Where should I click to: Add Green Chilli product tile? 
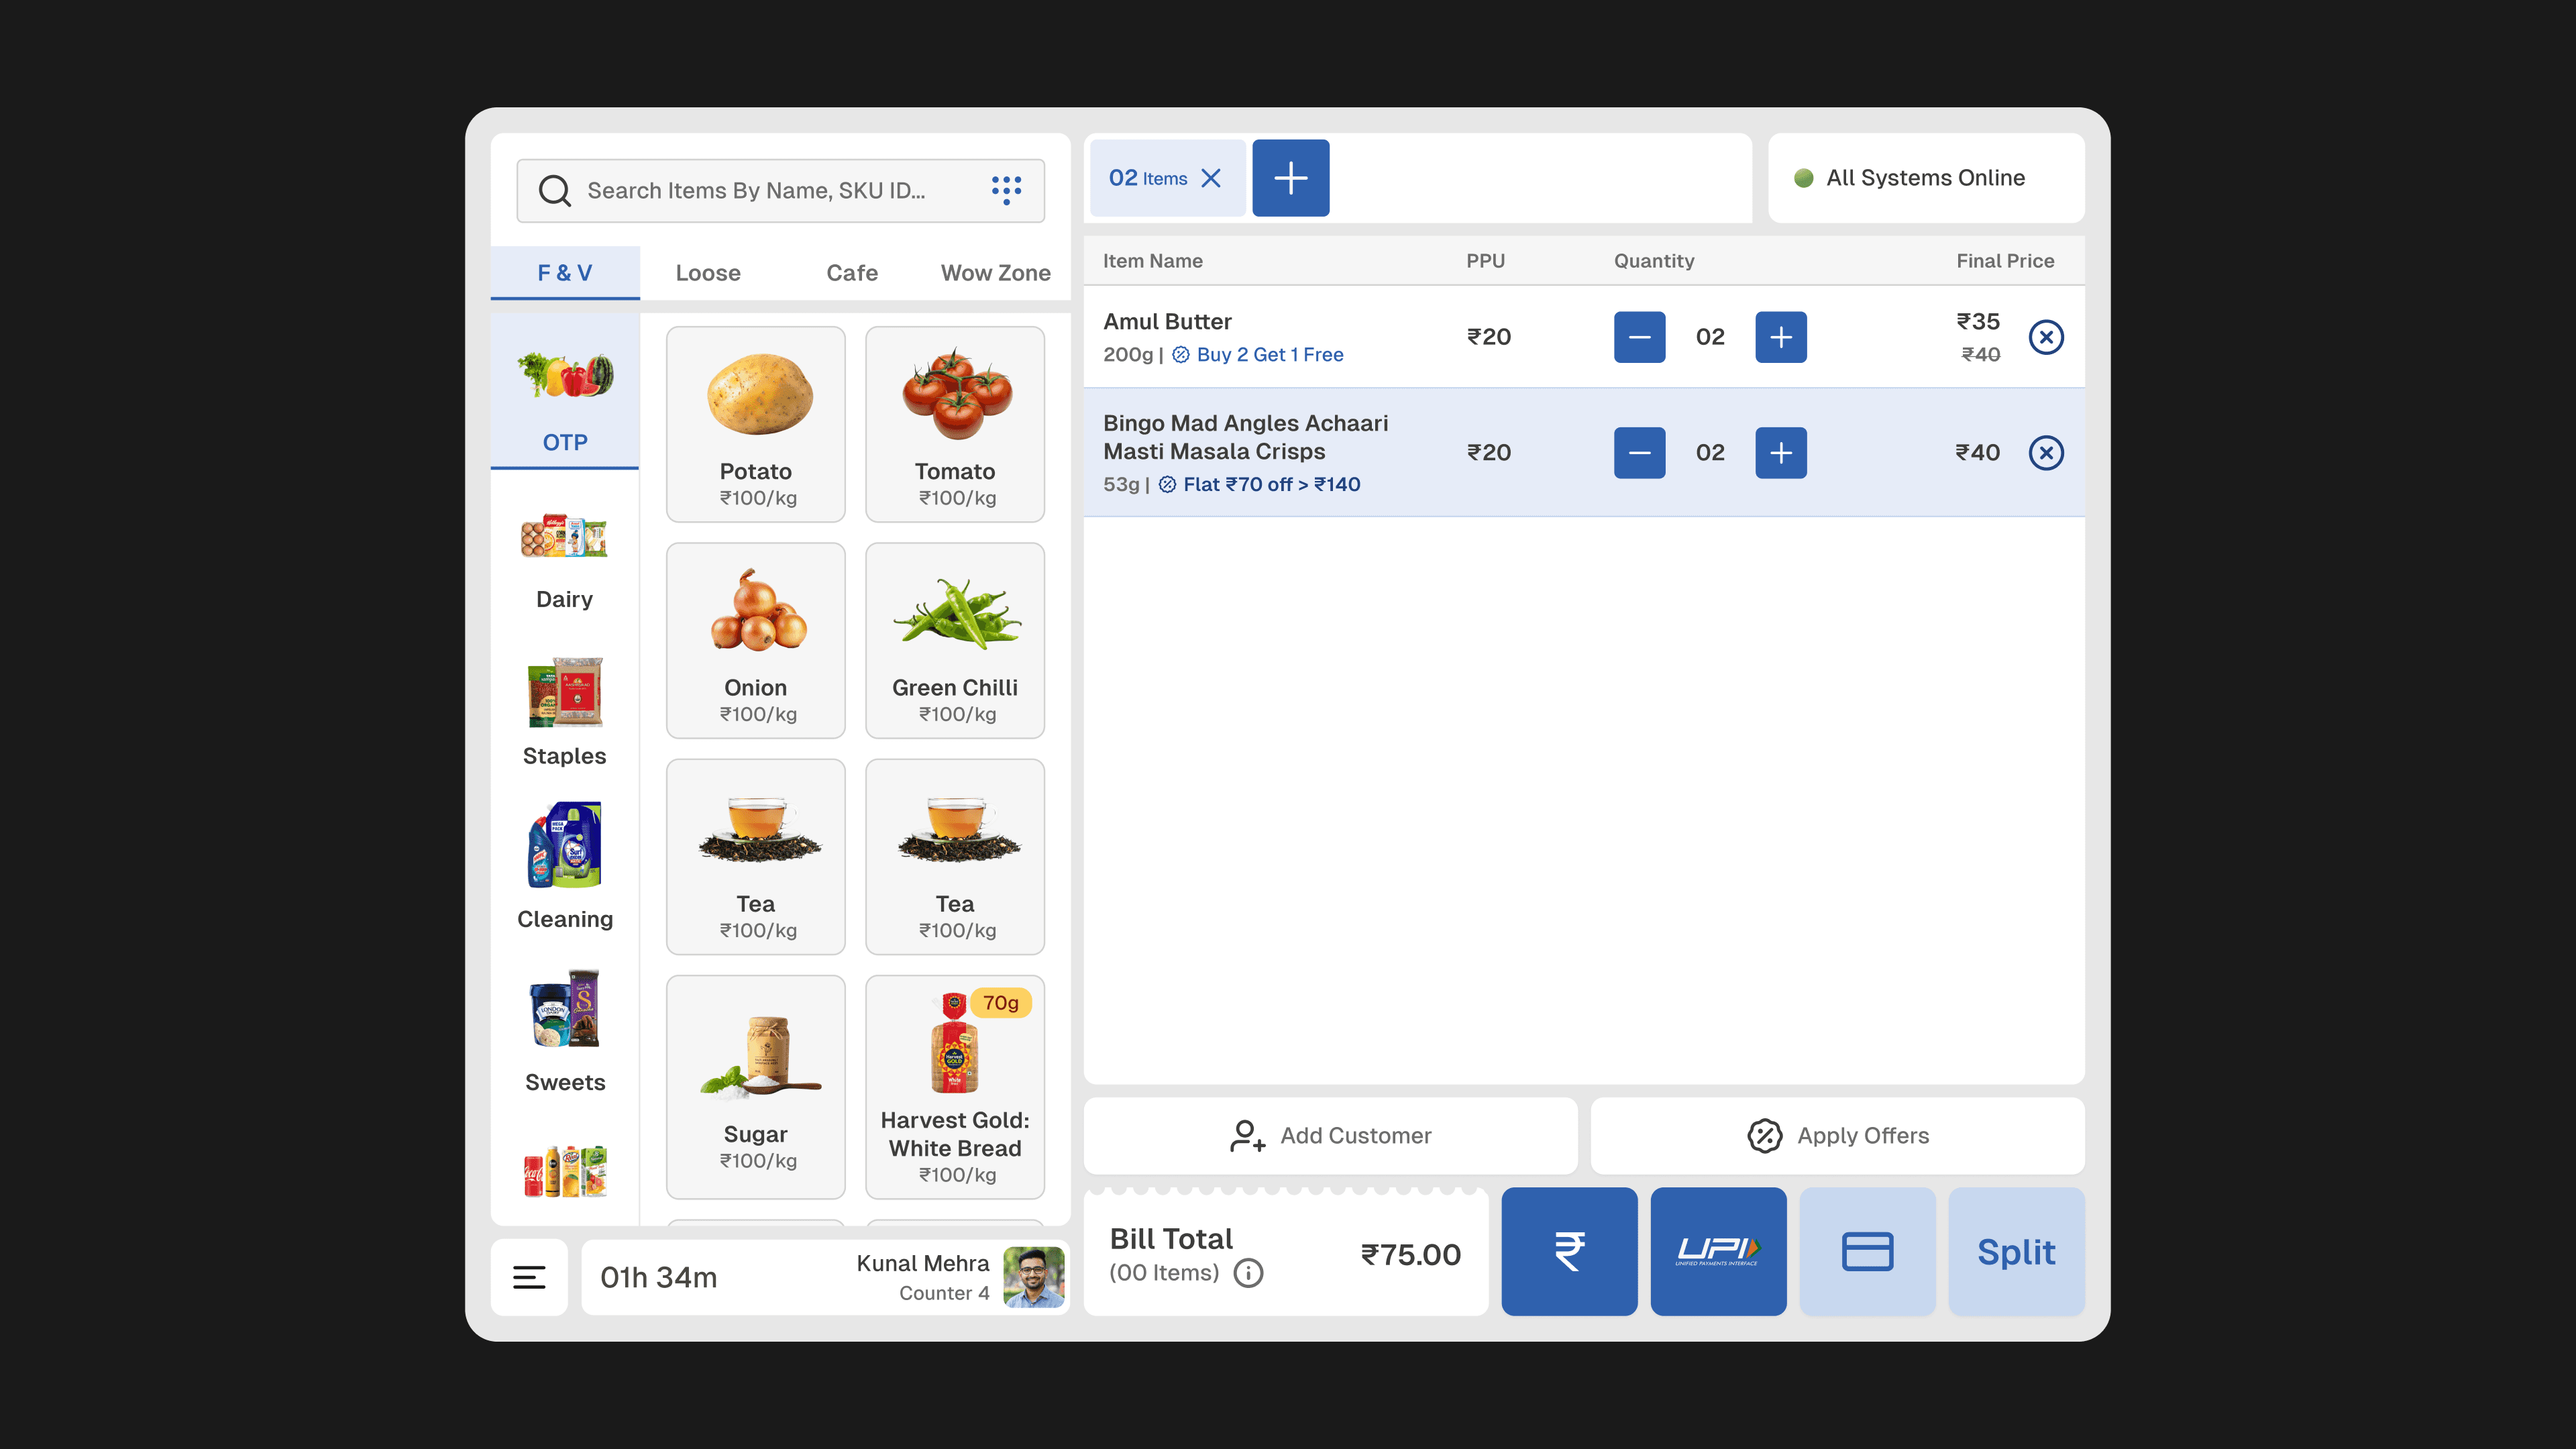[x=954, y=641]
